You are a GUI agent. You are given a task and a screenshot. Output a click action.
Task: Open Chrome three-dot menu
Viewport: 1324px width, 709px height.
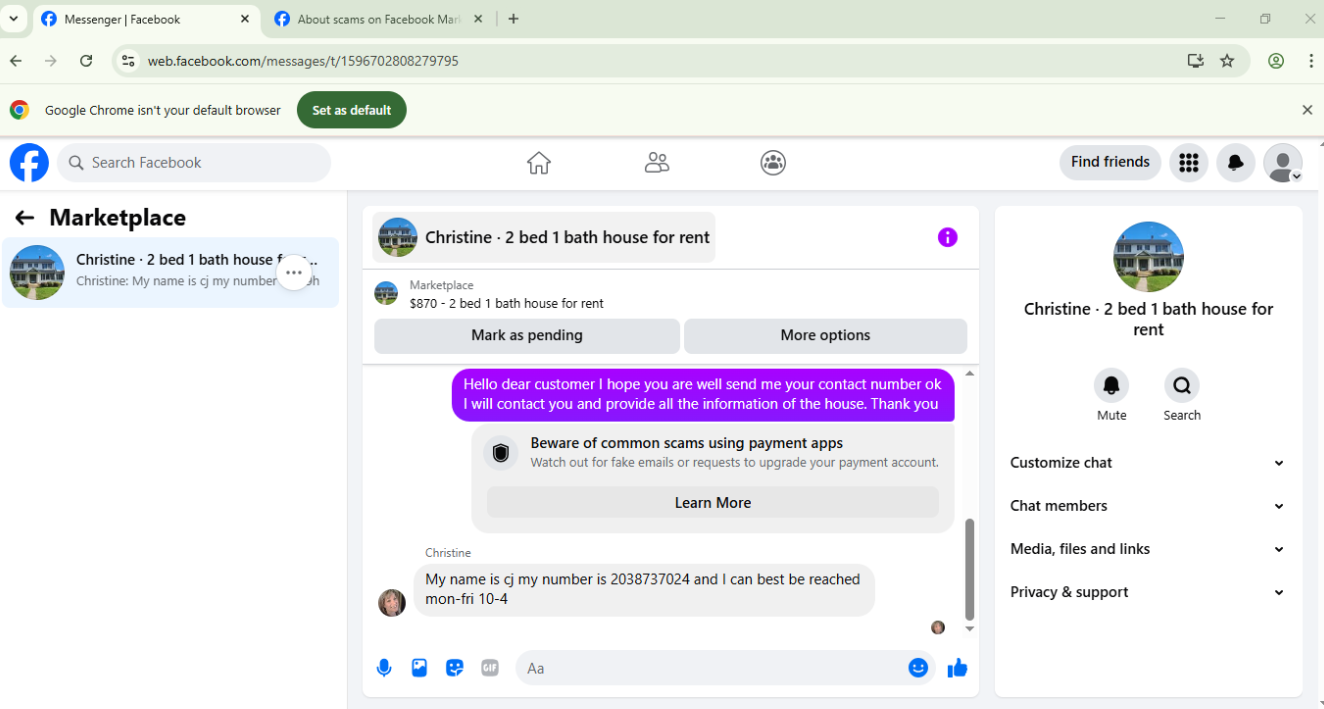click(1311, 61)
